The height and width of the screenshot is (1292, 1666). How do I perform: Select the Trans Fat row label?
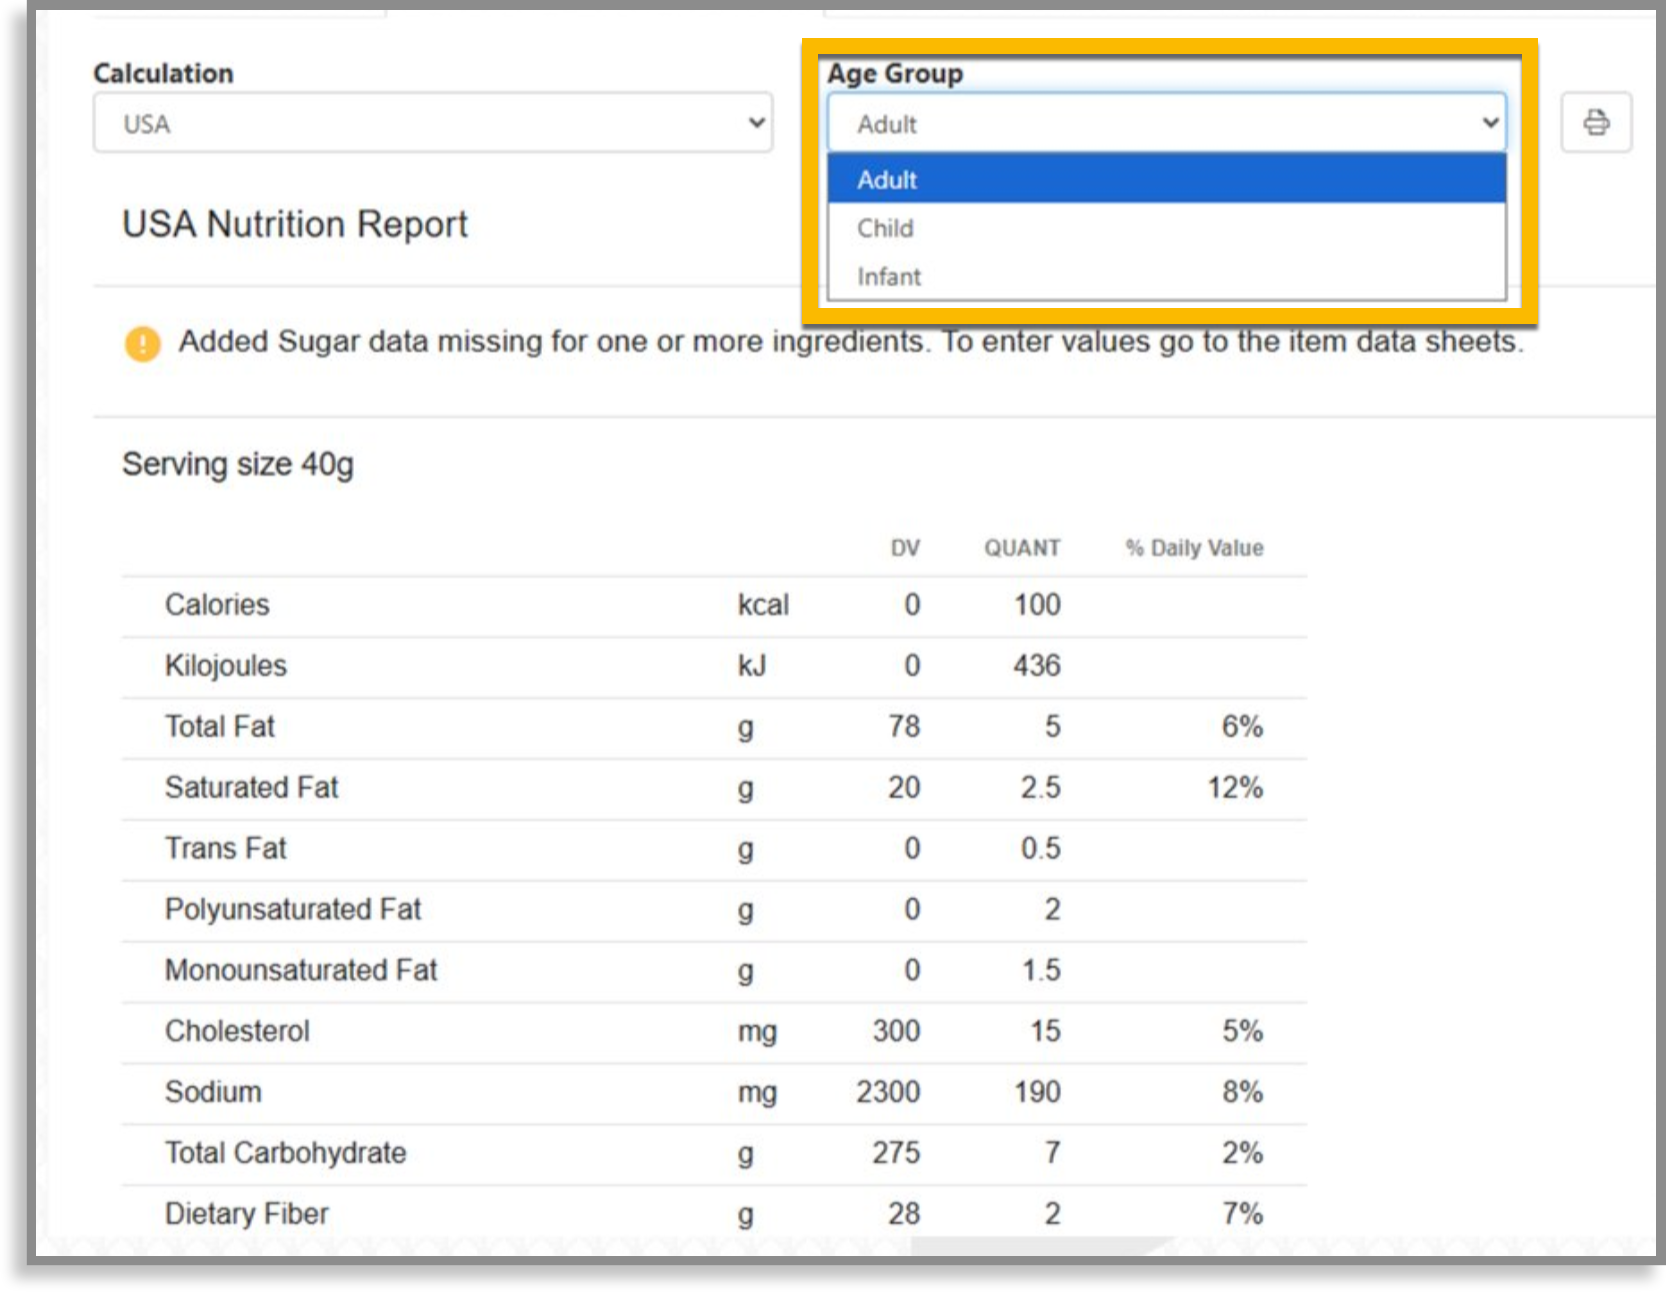pos(226,849)
